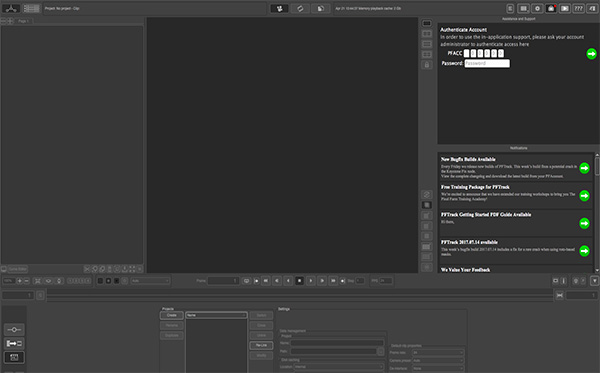
Task: Click the project Name input field
Action: tap(337, 343)
